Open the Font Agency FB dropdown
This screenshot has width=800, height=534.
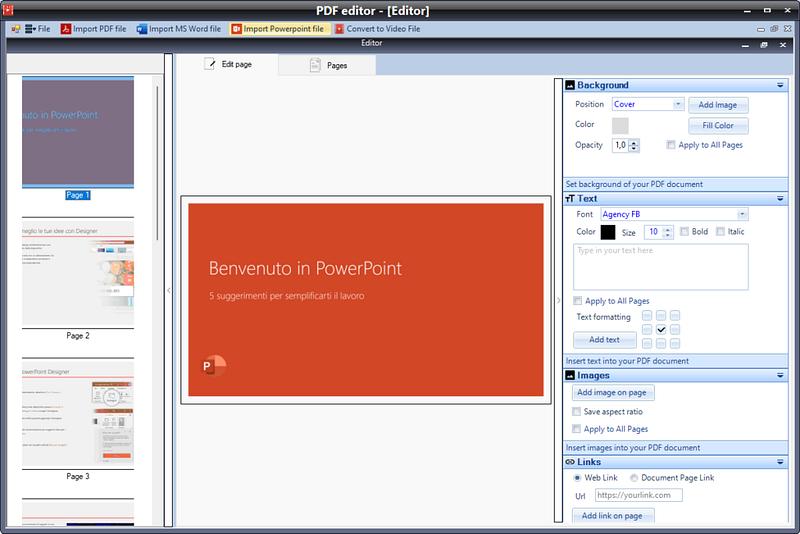click(x=742, y=214)
